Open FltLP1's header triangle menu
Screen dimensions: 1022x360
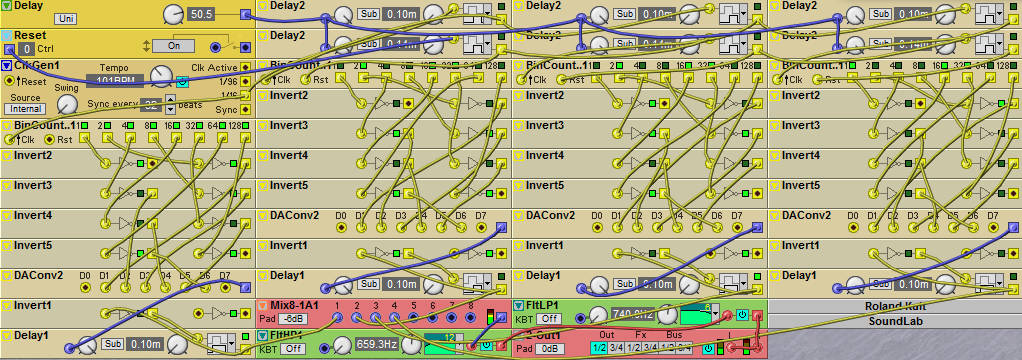(x=519, y=305)
